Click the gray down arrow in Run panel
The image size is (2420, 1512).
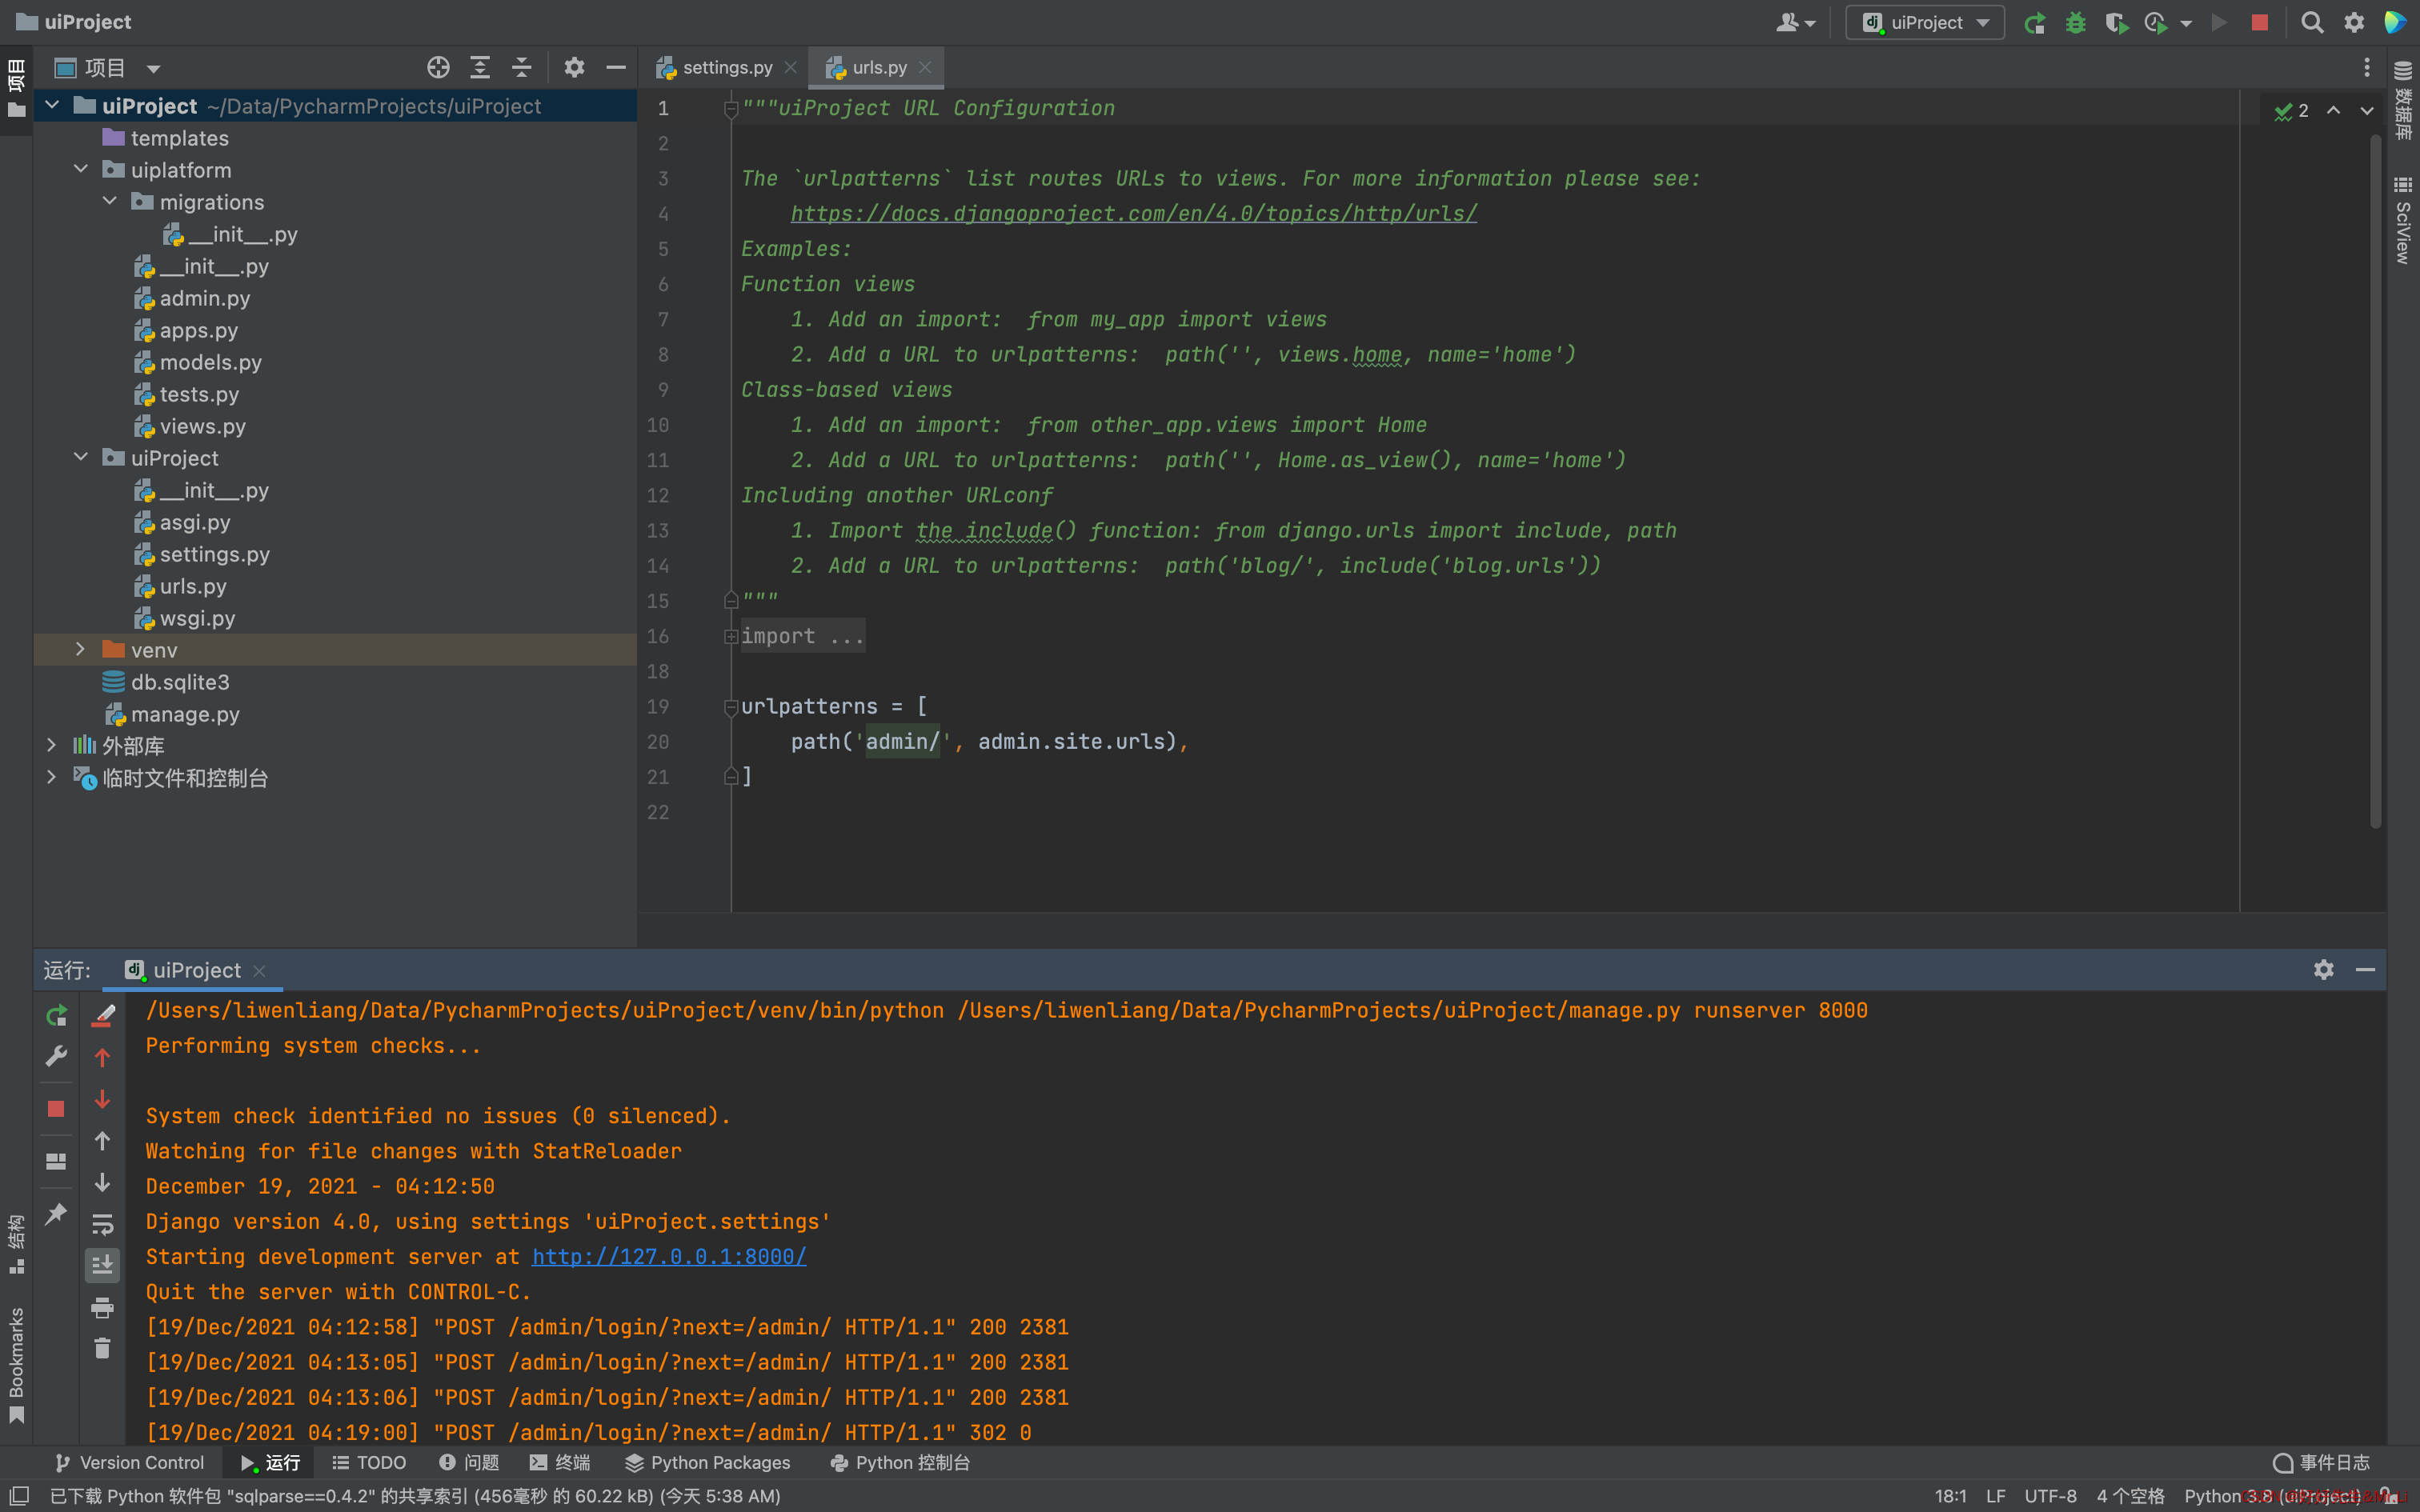[x=102, y=1183]
